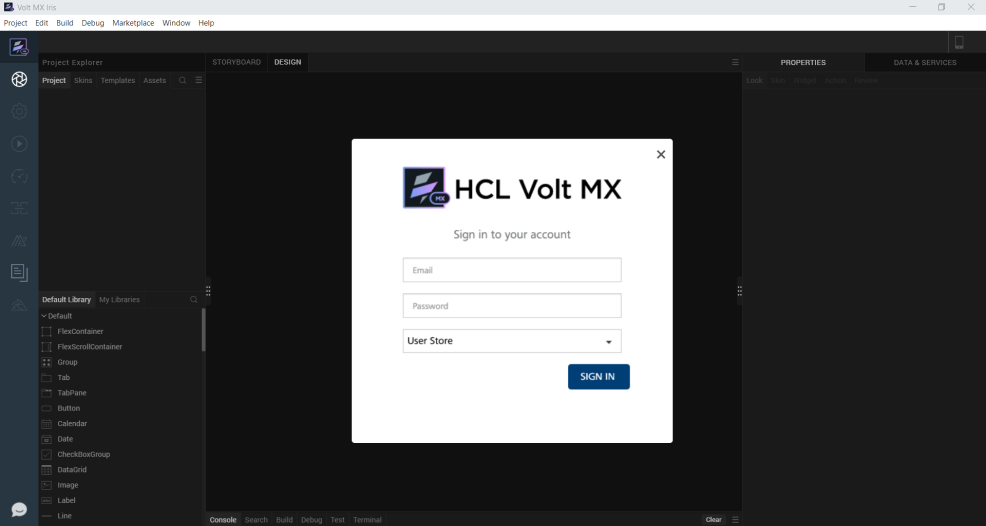Viewport: 986px width, 526px height.
Task: Click the Password input field
Action: tap(512, 306)
